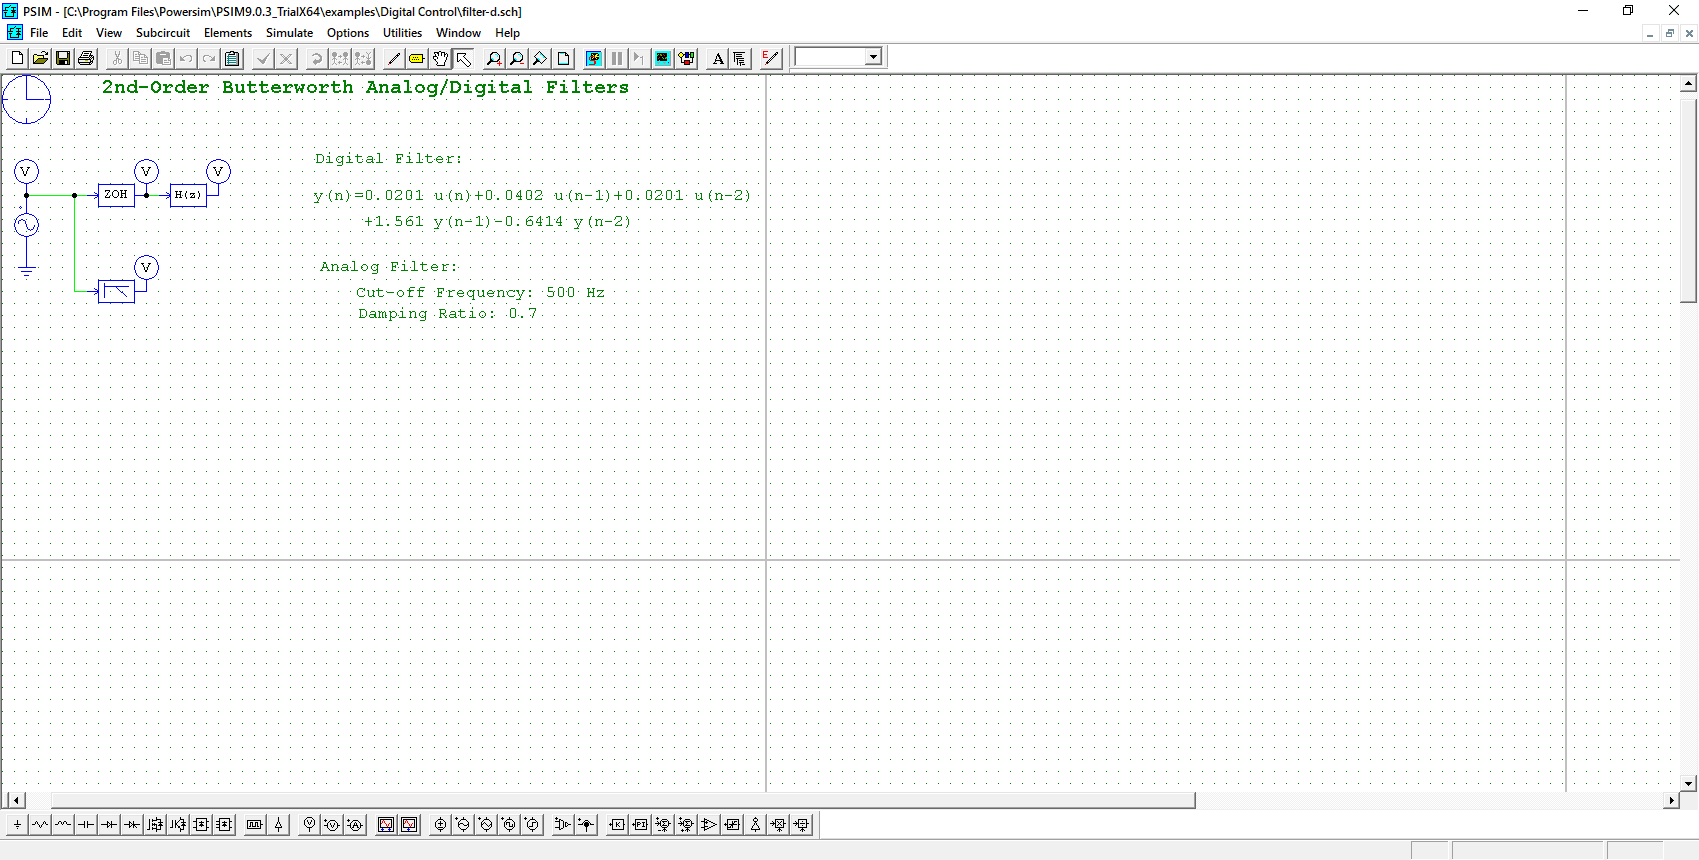Screen dimensions: 1699x860
Task: Select the Wire drawing tool
Action: coord(394,58)
